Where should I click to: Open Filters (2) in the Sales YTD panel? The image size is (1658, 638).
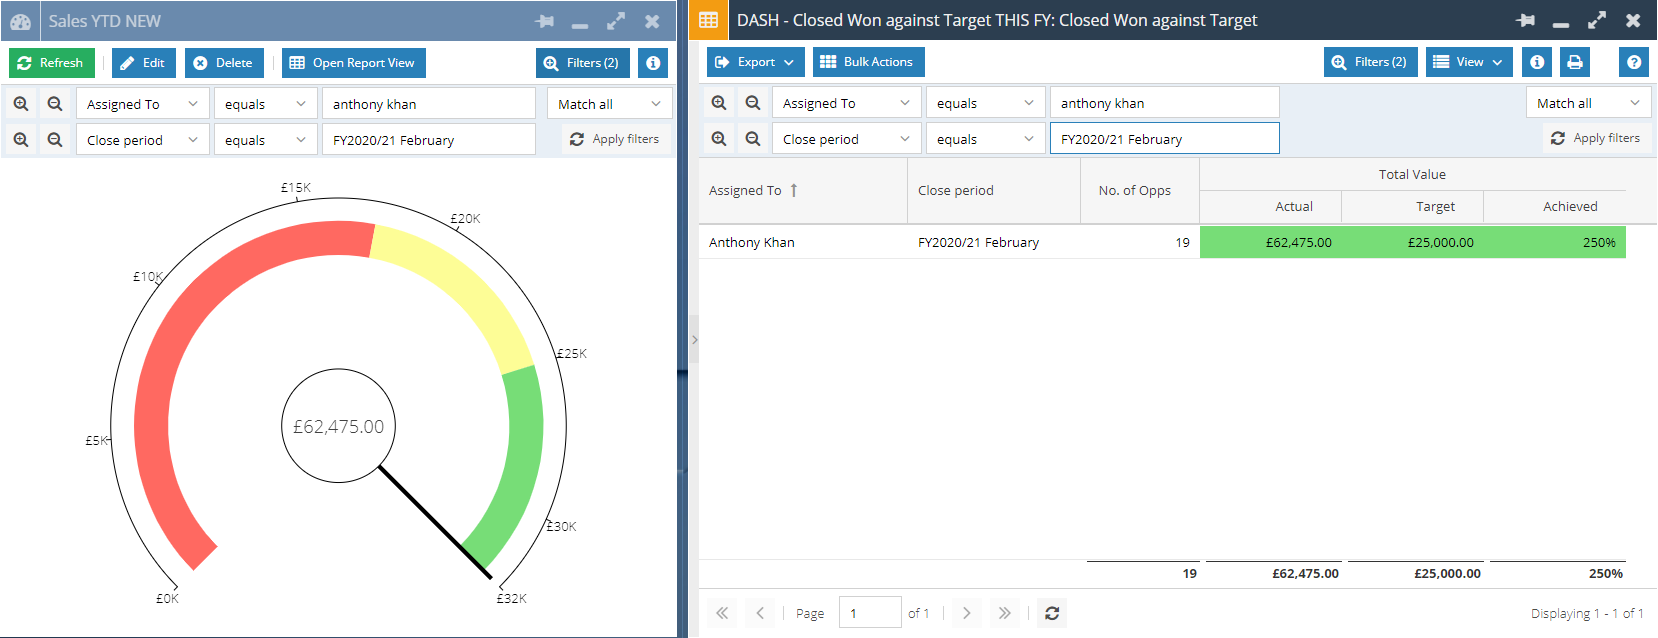click(x=582, y=63)
